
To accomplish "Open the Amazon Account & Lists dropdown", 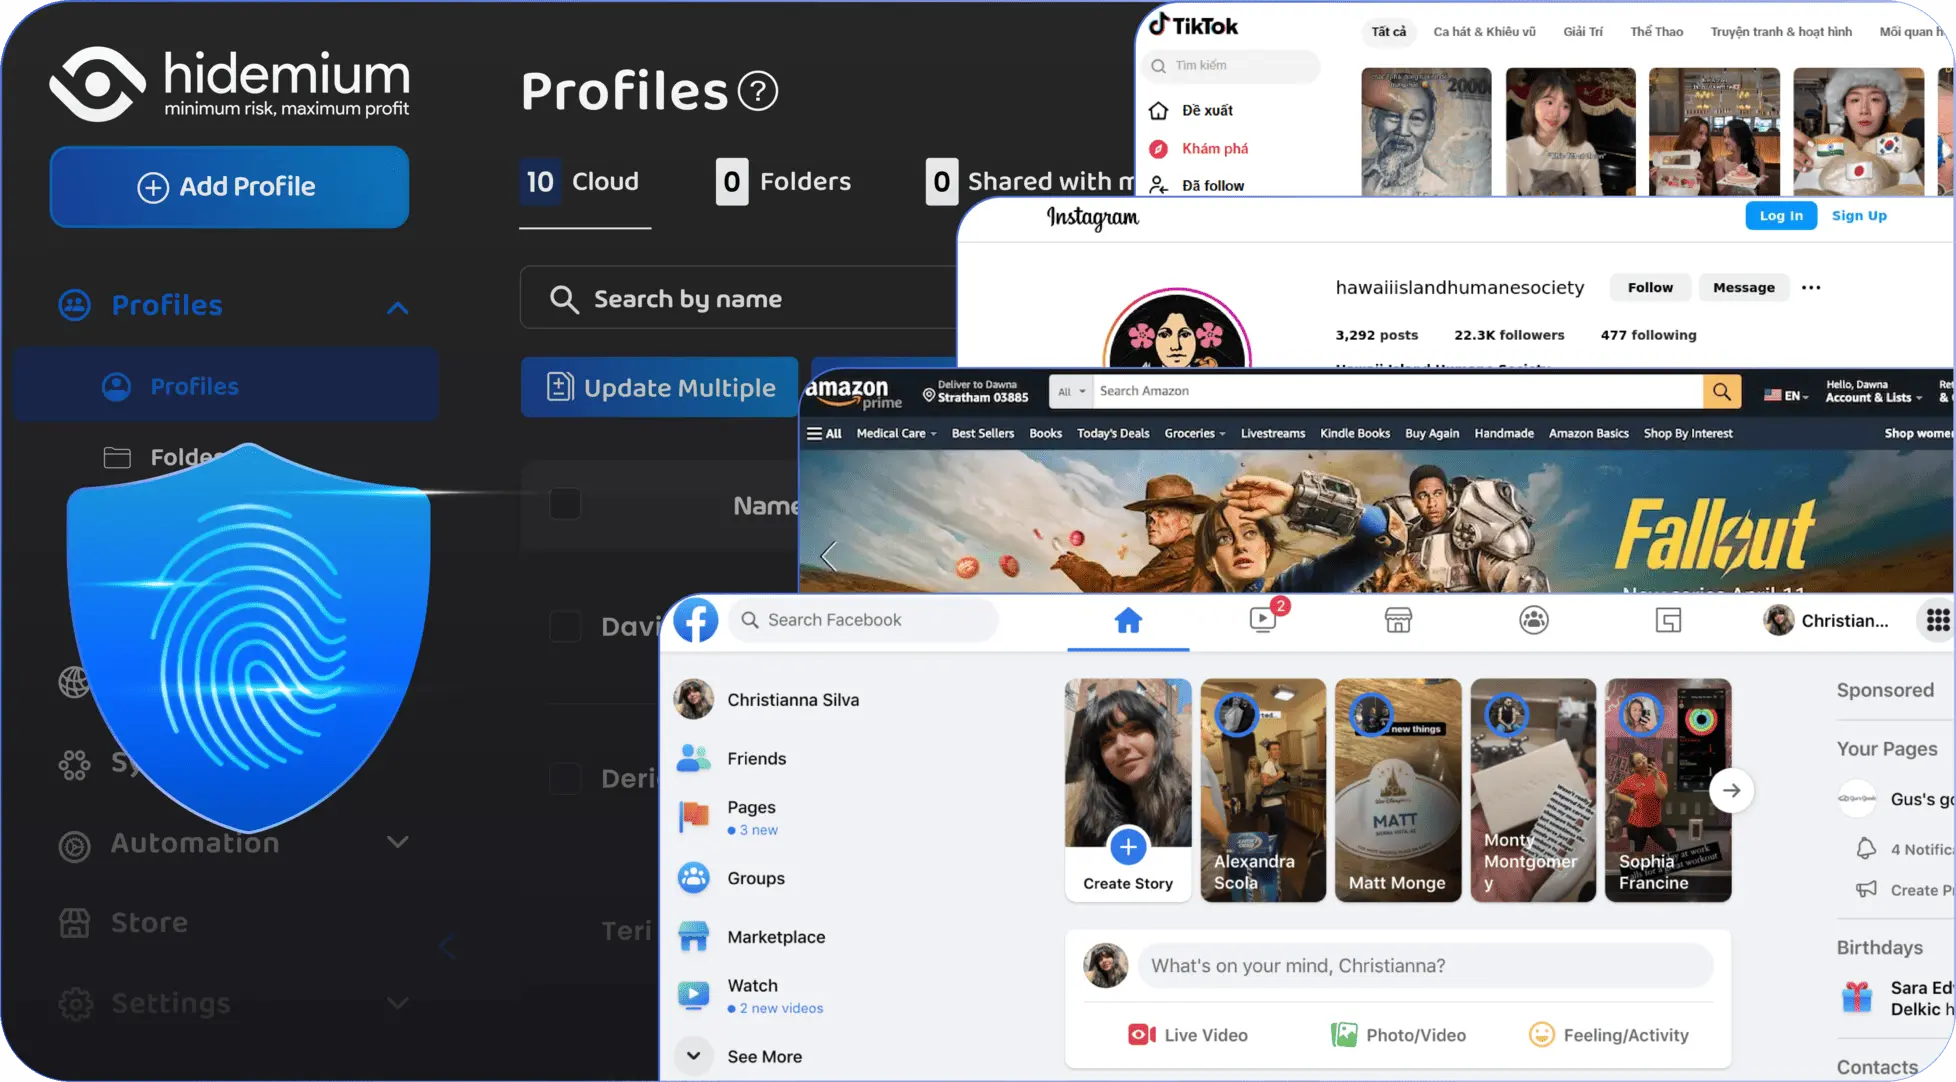I will [x=1874, y=392].
